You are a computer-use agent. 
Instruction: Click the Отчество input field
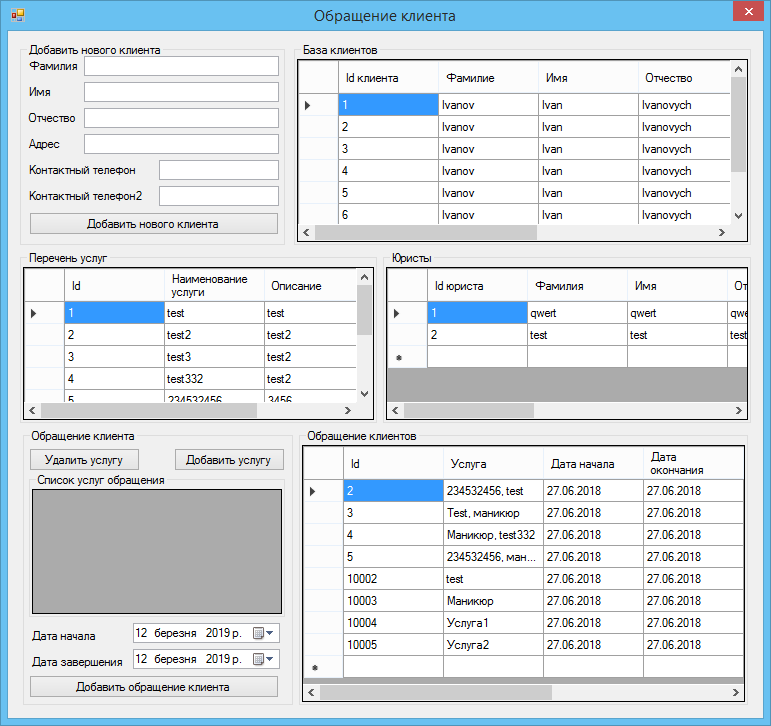click(x=181, y=118)
